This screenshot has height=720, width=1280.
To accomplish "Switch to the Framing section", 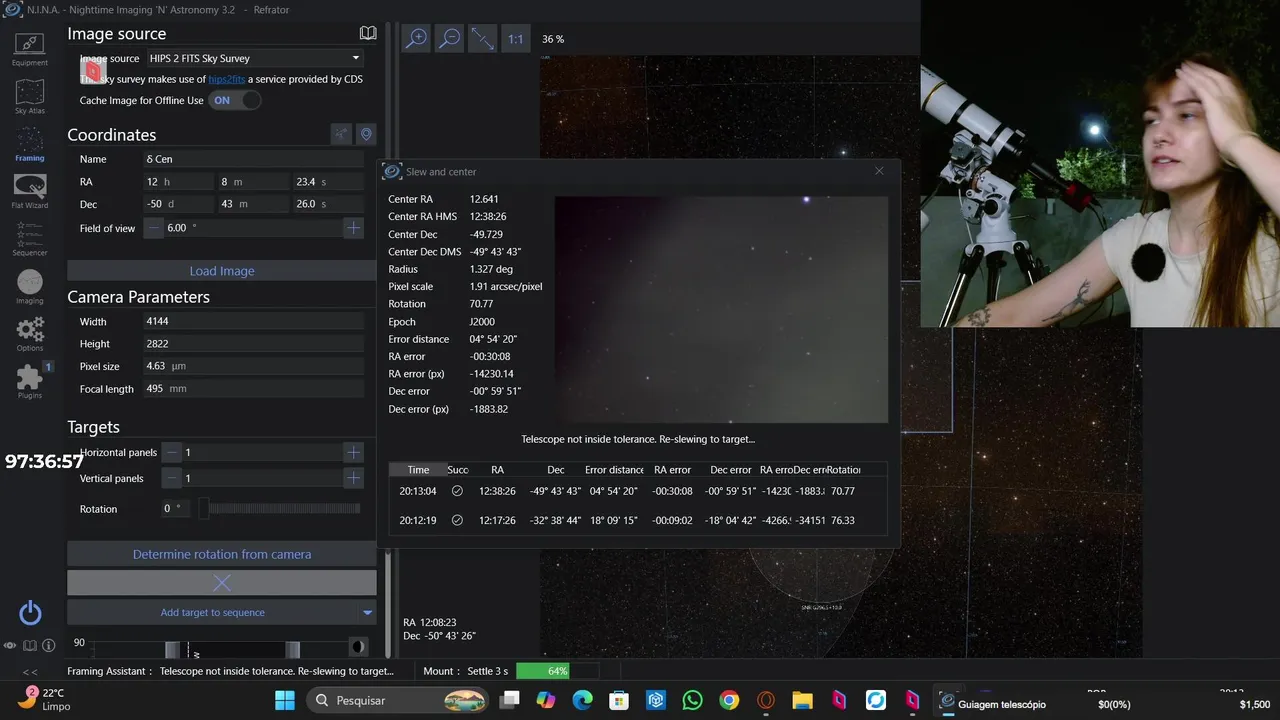I will click(x=30, y=145).
